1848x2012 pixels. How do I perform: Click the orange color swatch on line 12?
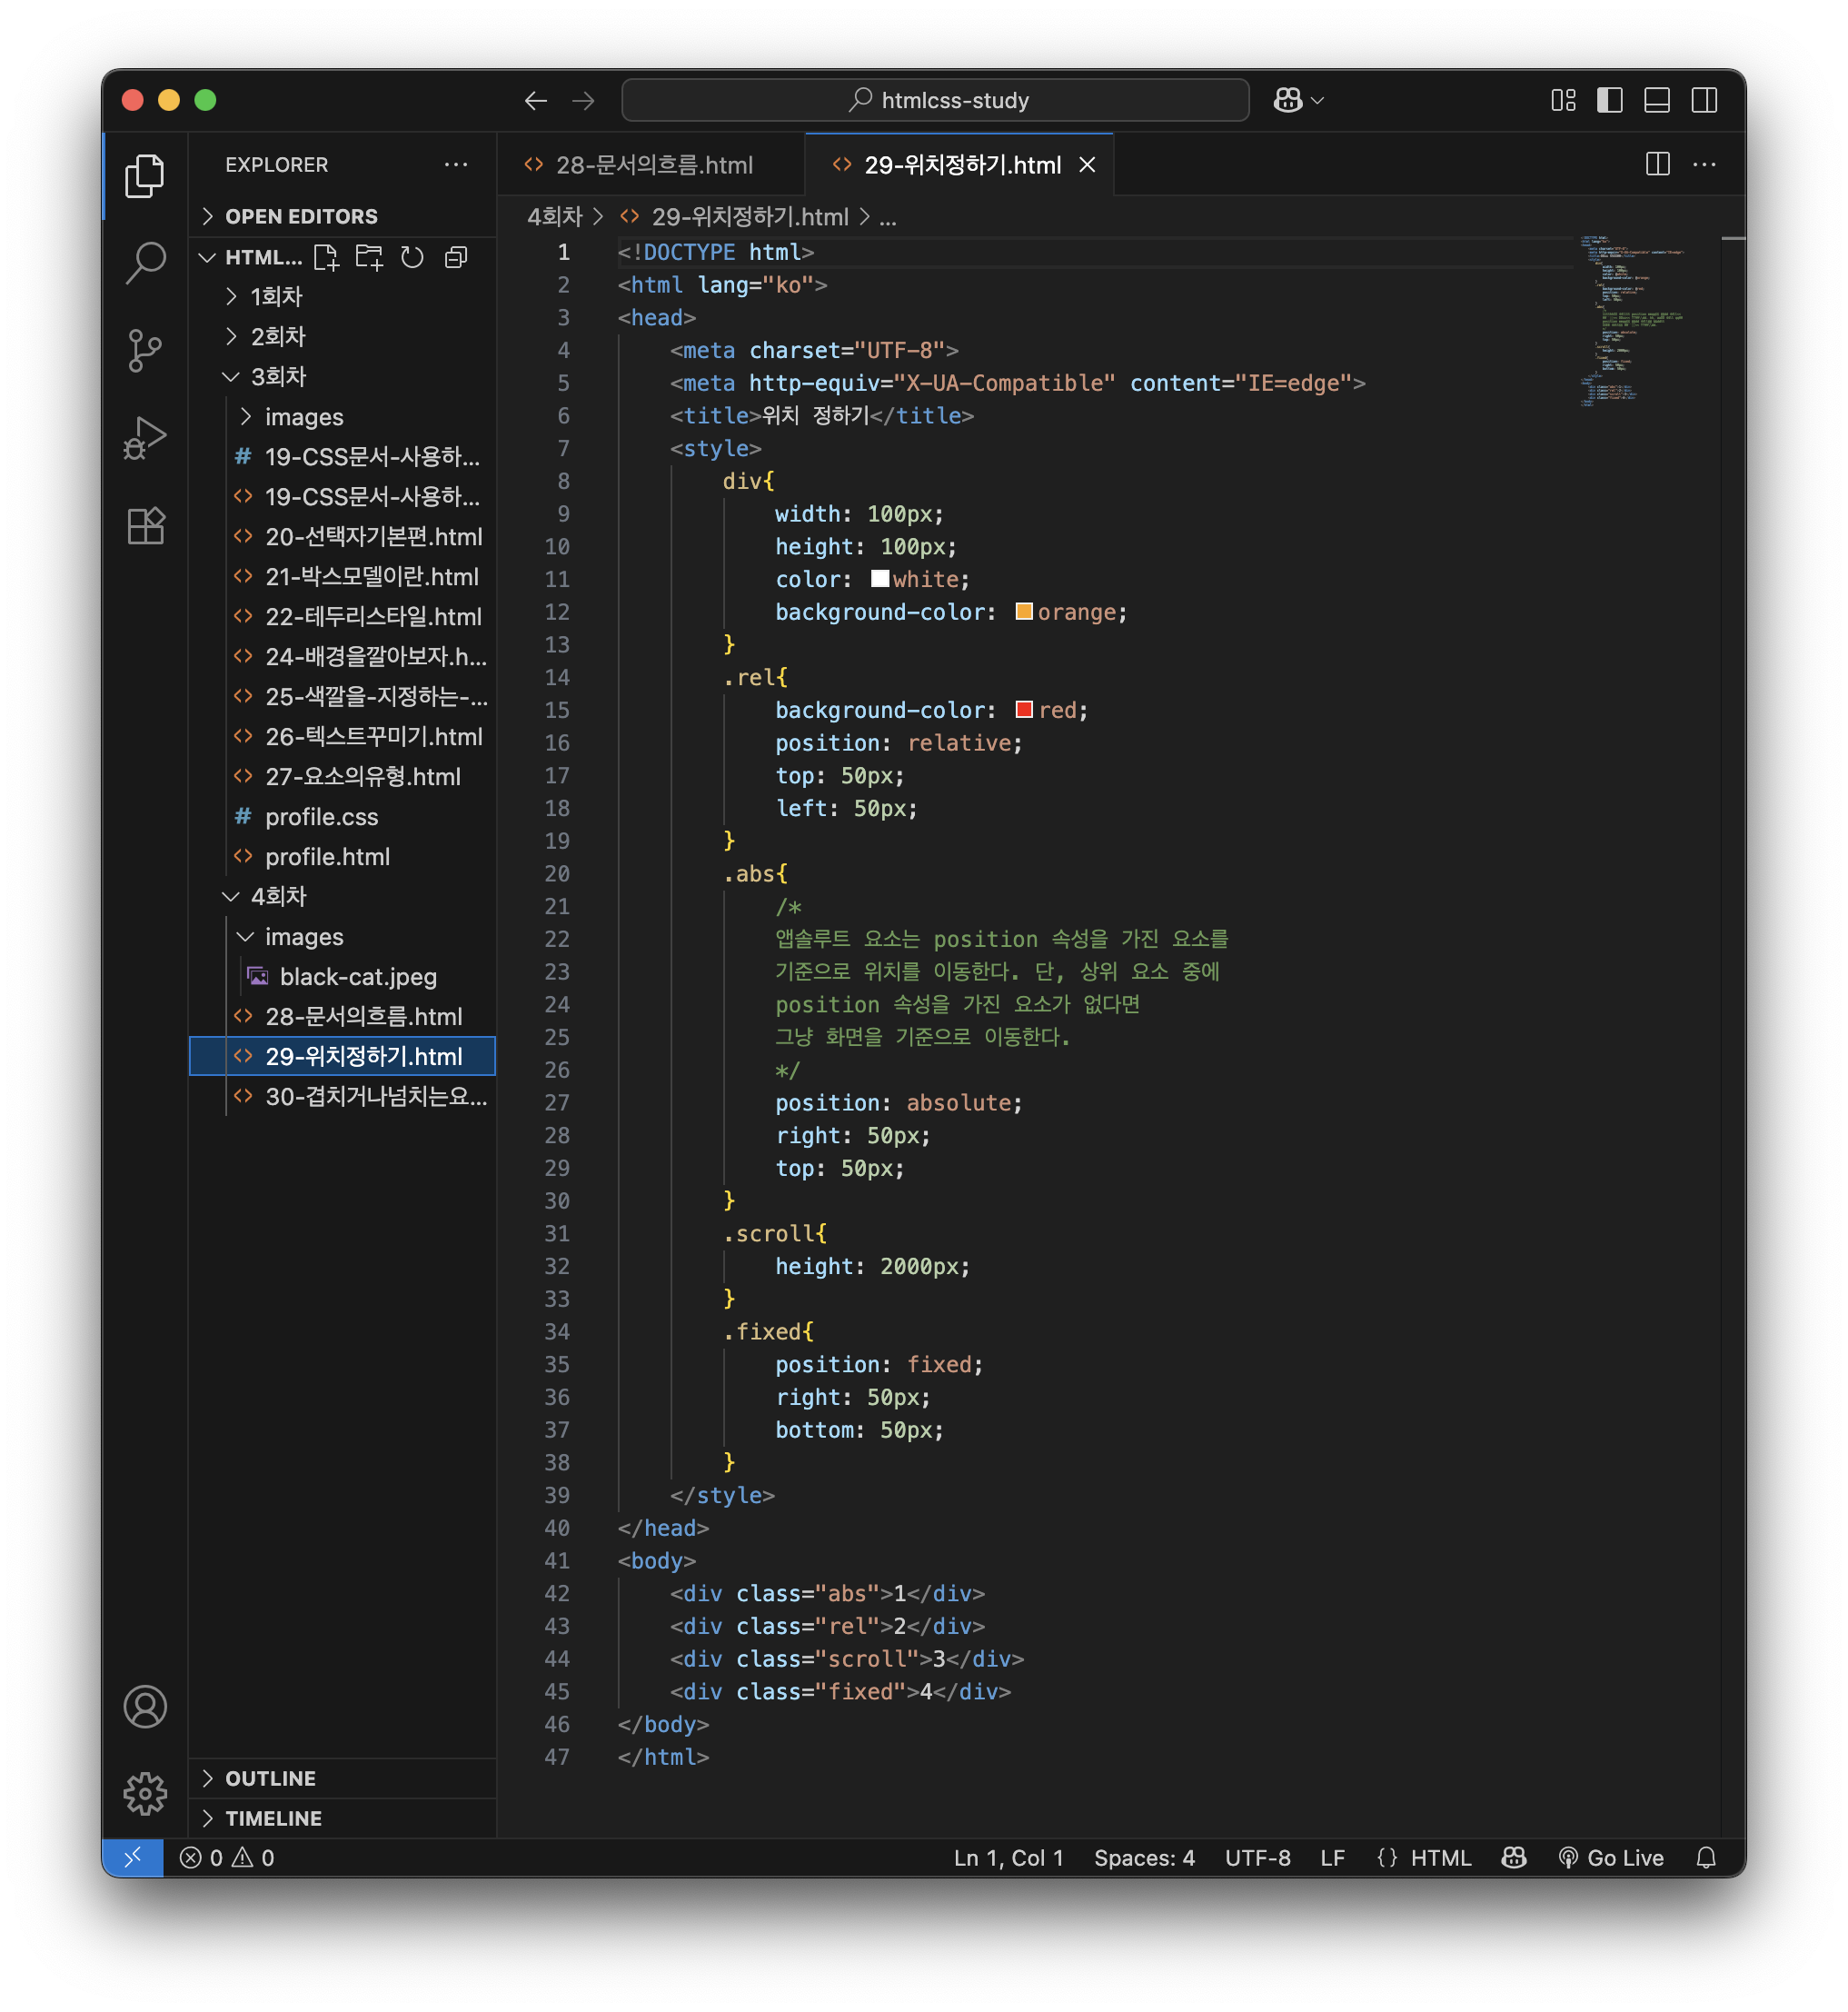(x=1023, y=611)
